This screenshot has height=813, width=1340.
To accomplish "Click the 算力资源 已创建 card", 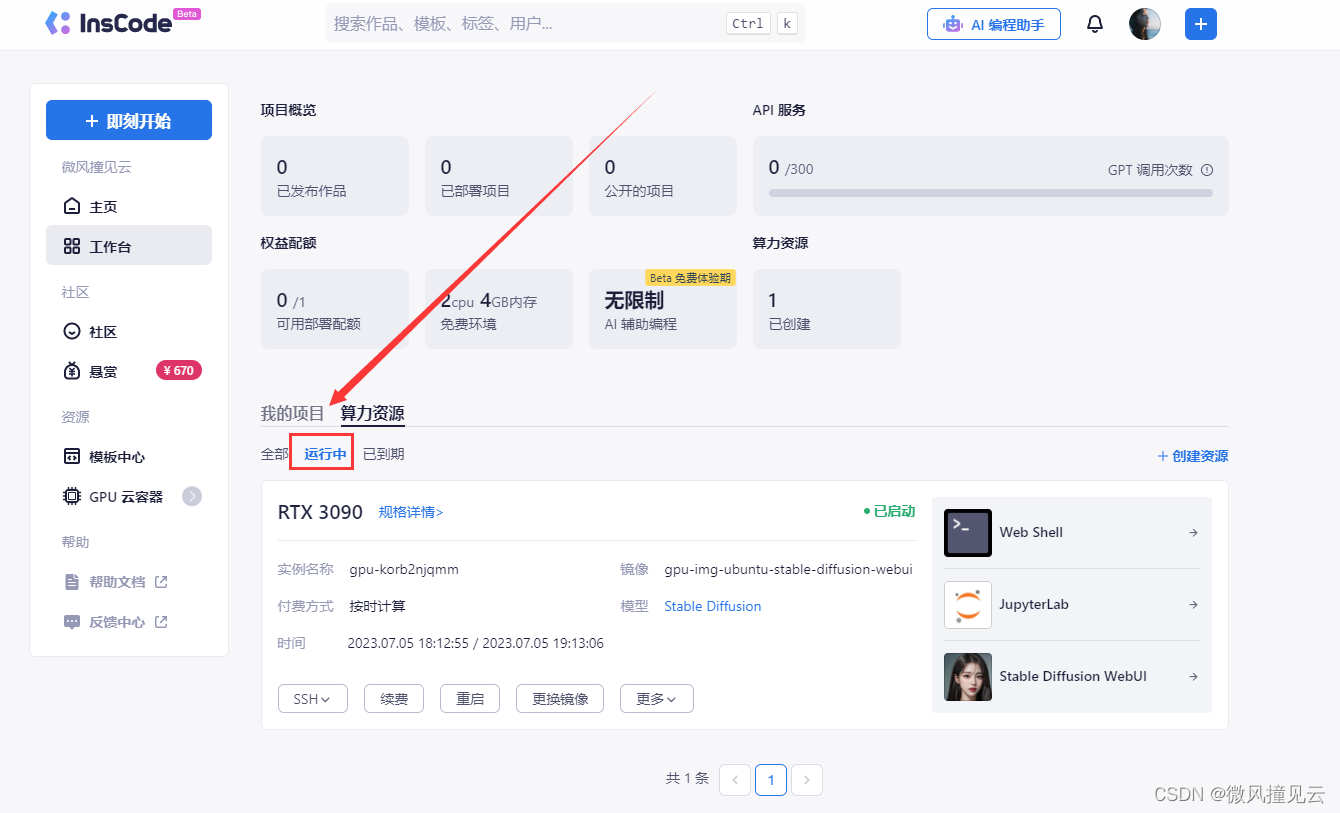I will [x=827, y=309].
